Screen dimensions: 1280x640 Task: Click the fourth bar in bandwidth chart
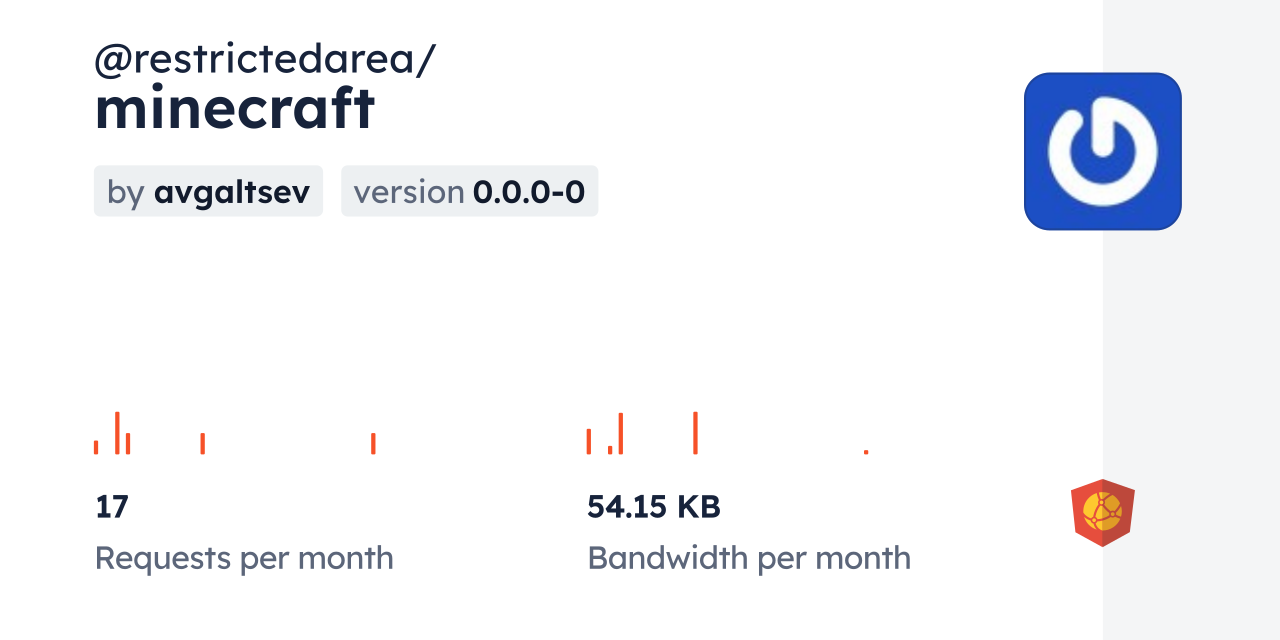pos(695,433)
